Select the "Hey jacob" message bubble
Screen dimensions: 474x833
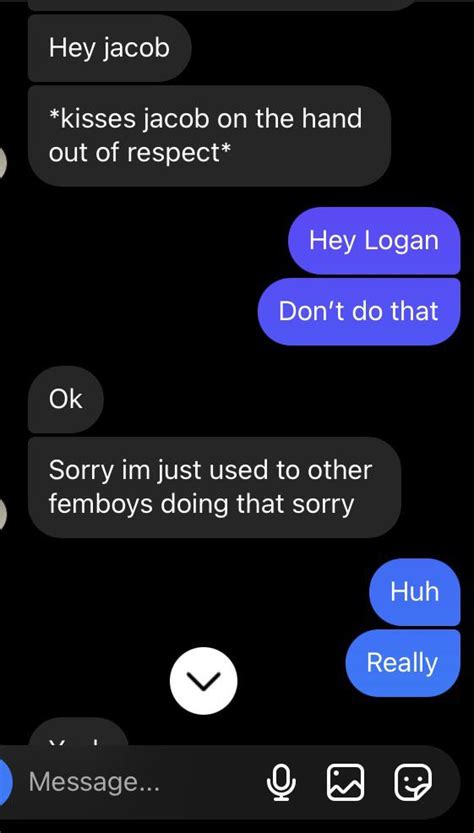pos(109,48)
